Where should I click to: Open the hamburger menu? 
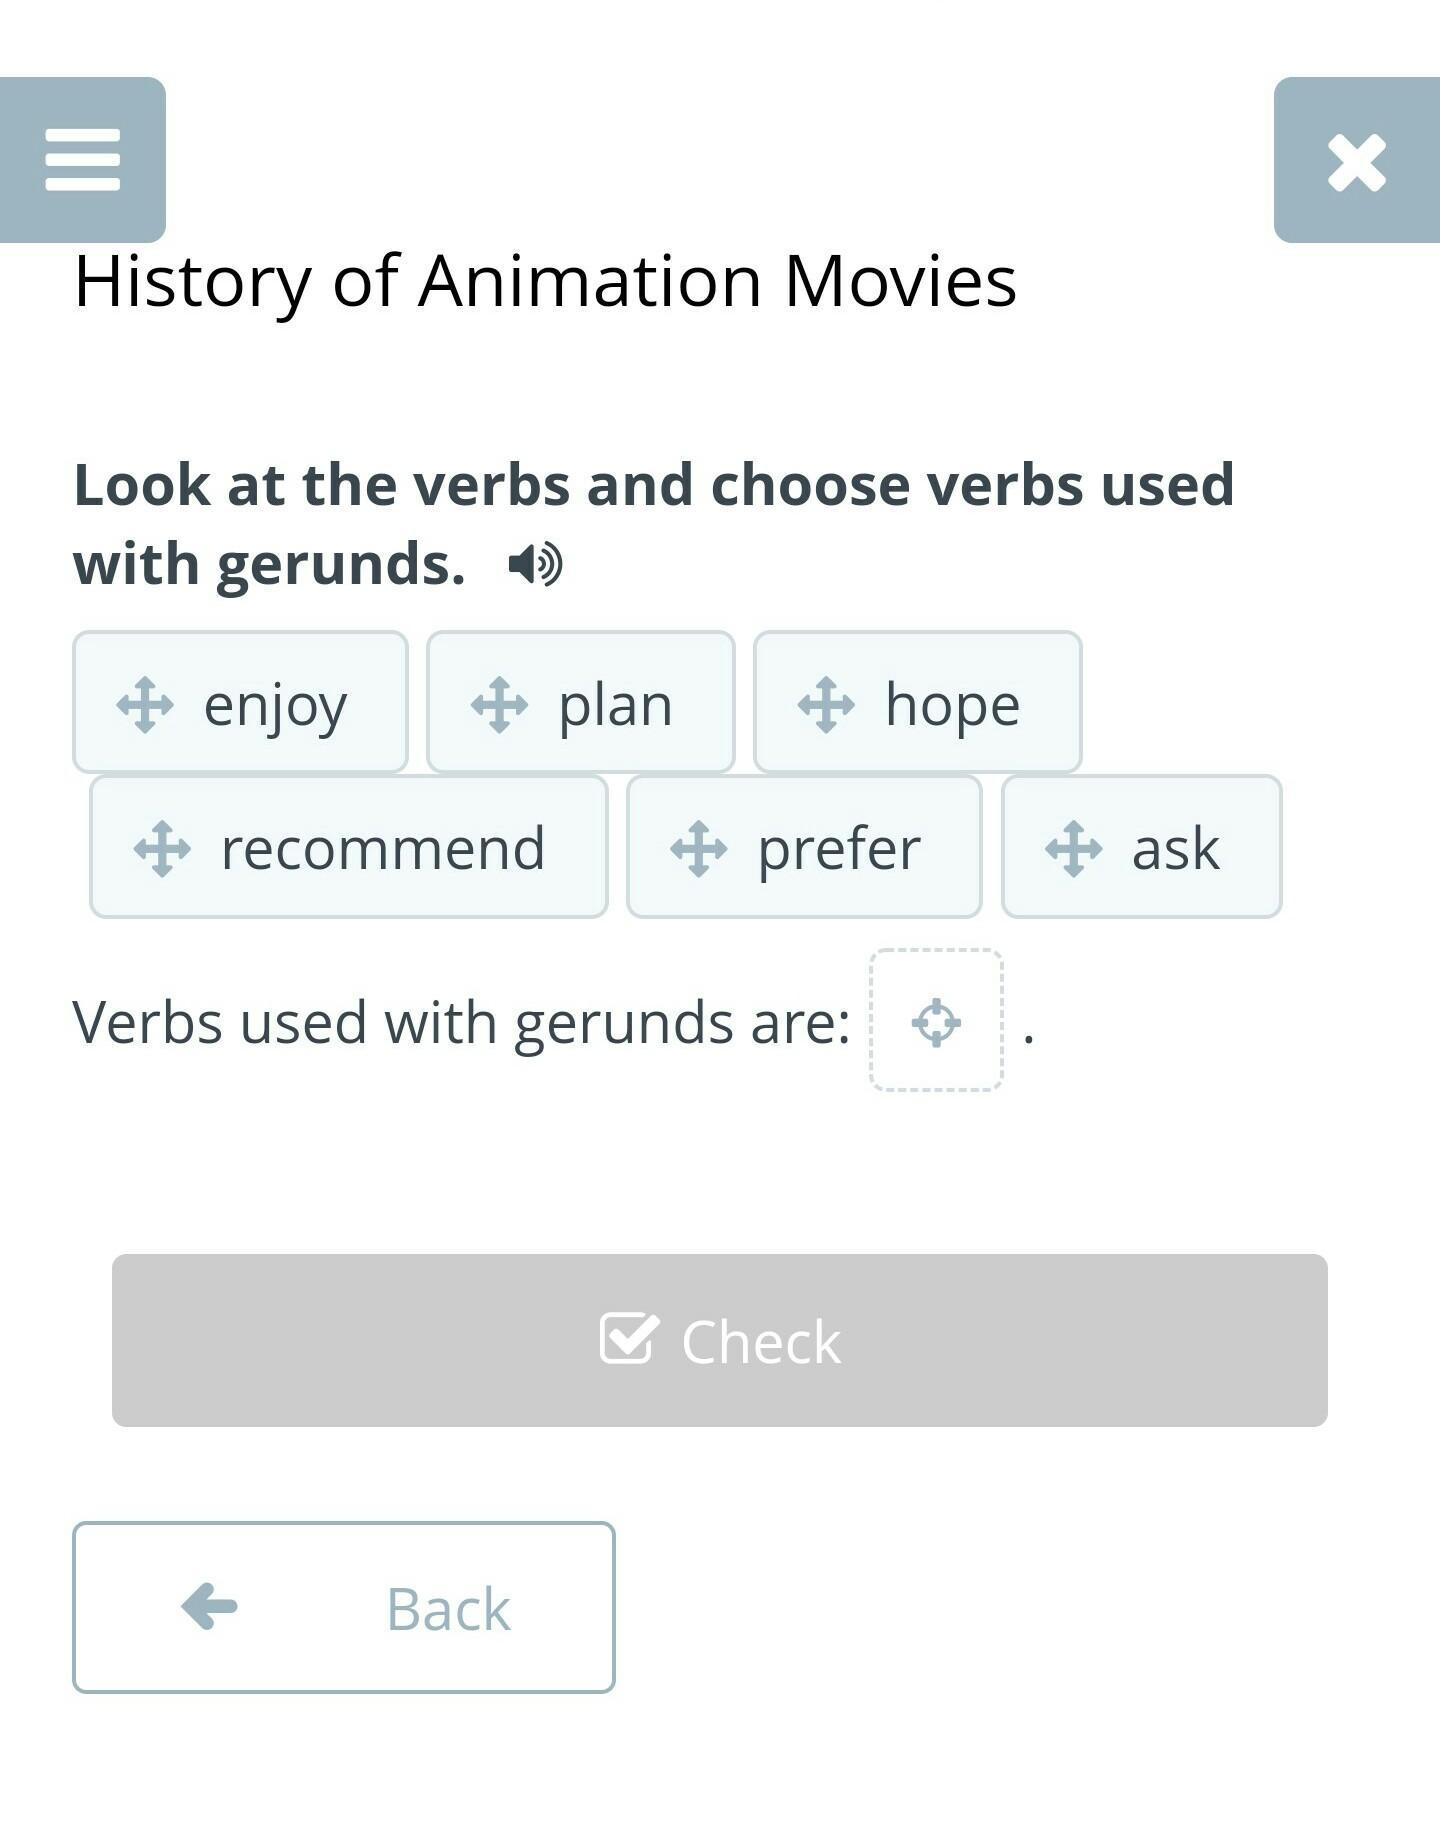point(82,159)
